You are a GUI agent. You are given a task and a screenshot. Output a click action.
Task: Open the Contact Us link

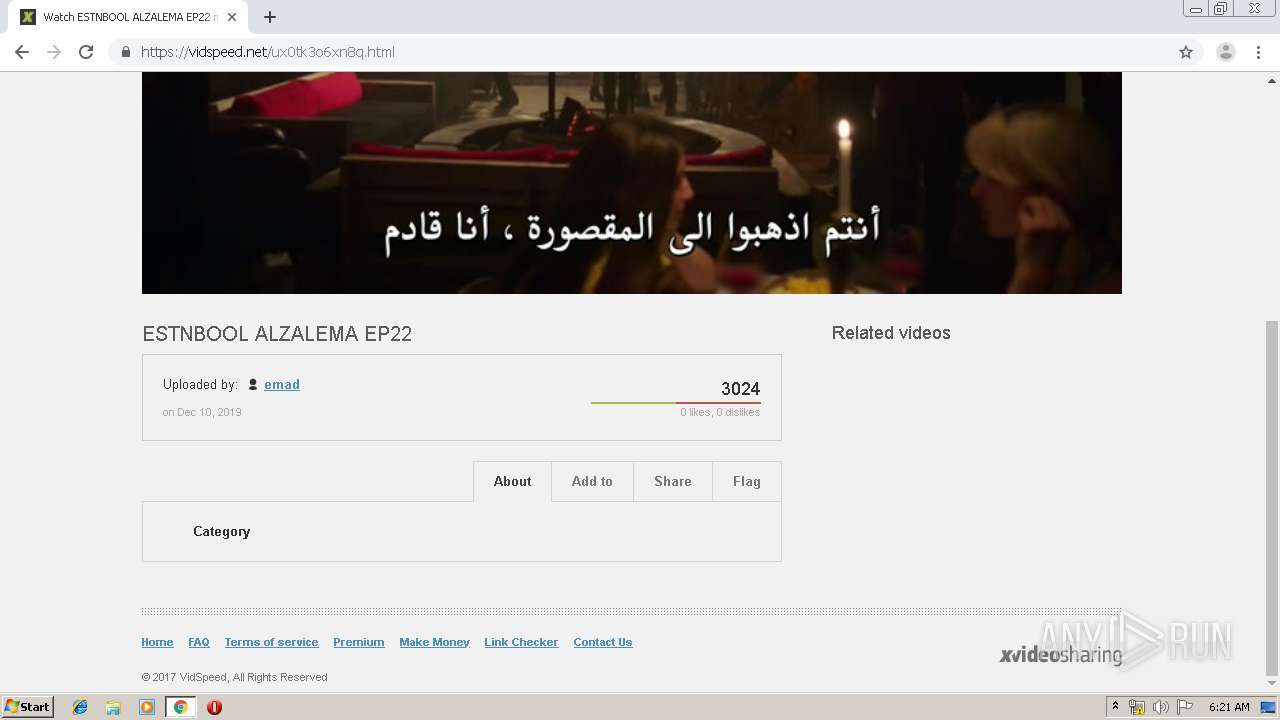pos(603,642)
